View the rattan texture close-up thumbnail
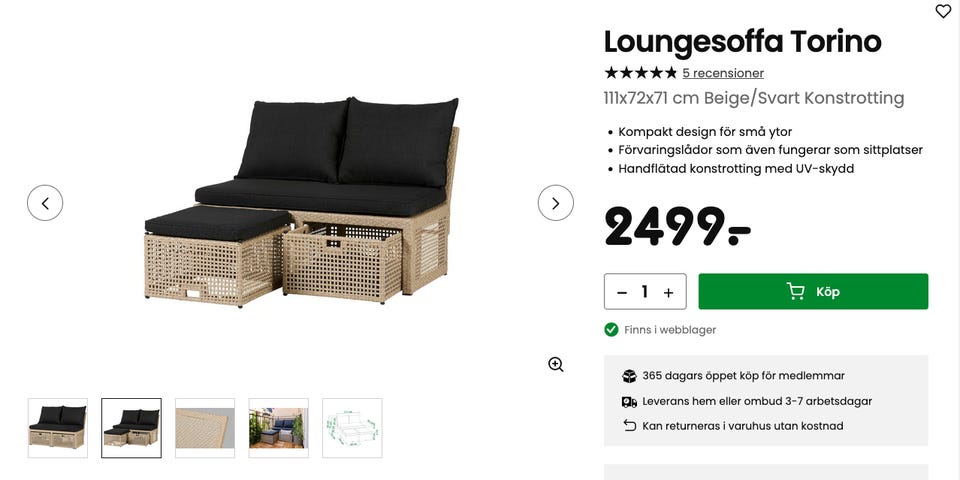Image resolution: width=960 pixels, height=480 pixels. coord(205,428)
